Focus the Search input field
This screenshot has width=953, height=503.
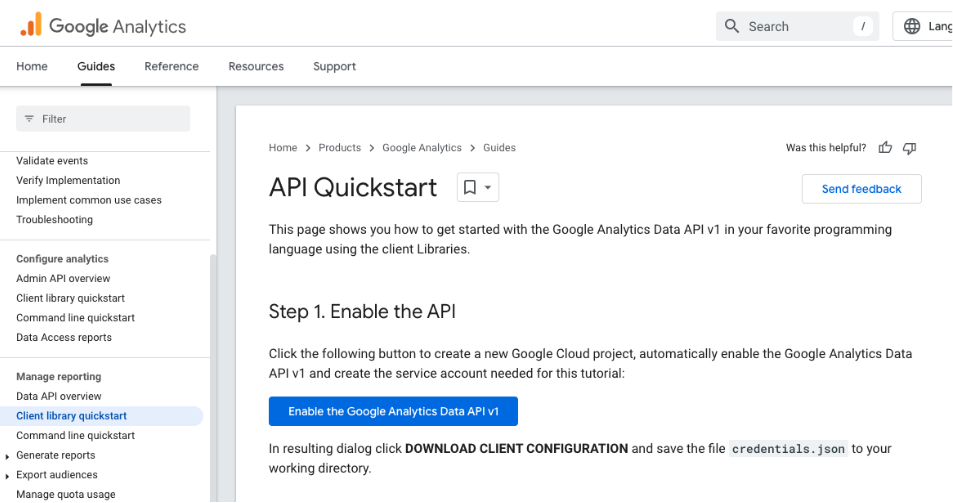(797, 26)
